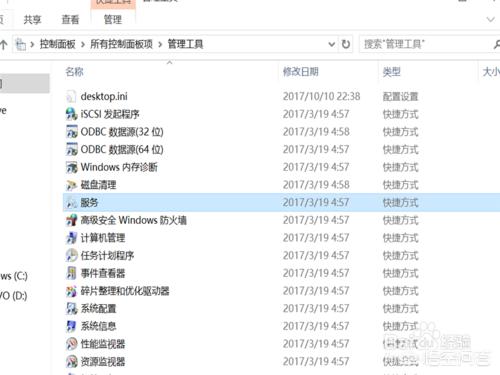Expand the chevron after 控制面板 in breadcrumb
This screenshot has height=375, width=500.
(x=83, y=44)
